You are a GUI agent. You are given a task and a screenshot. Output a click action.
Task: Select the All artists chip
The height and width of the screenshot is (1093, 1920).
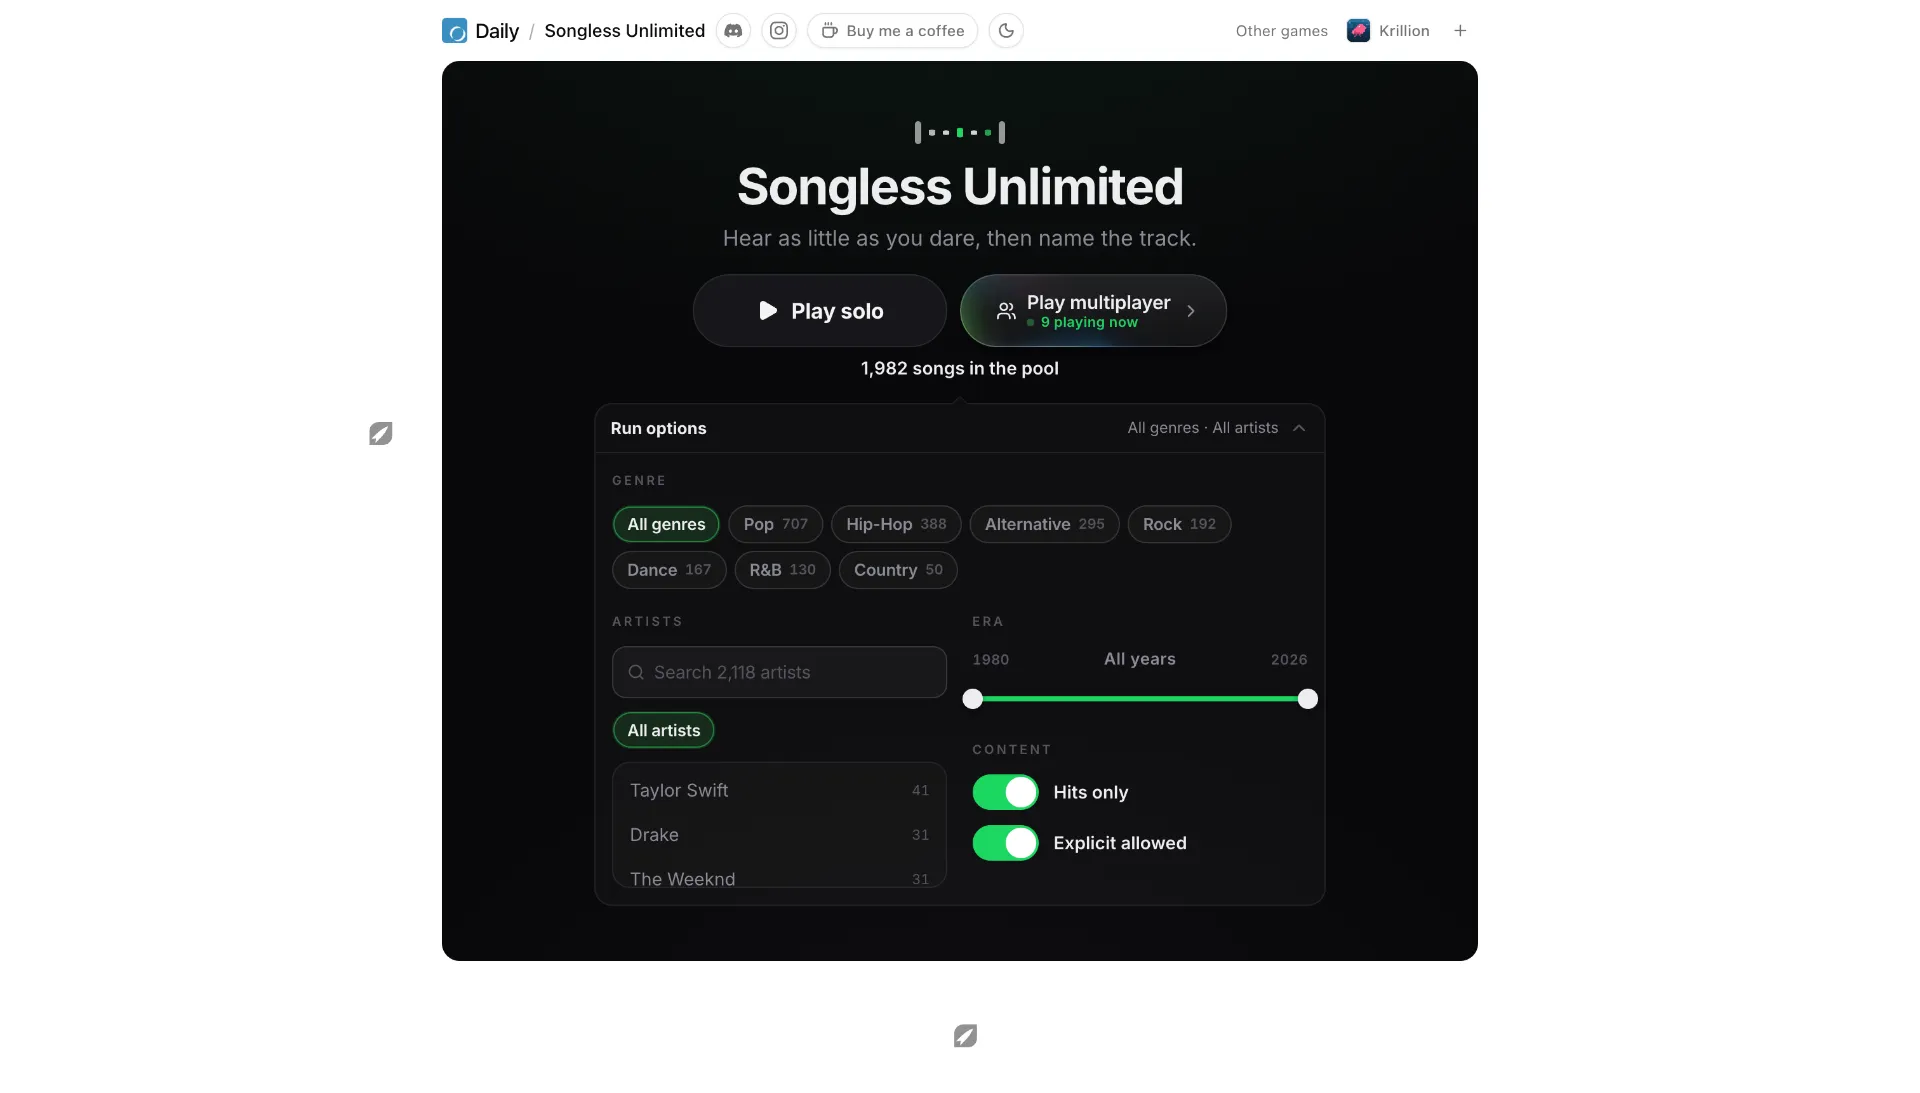[x=663, y=730]
